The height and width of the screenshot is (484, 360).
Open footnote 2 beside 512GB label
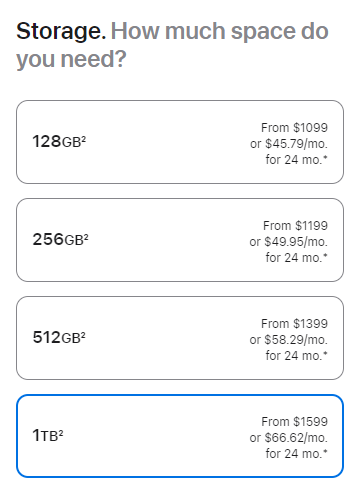pyautogui.click(x=83, y=334)
